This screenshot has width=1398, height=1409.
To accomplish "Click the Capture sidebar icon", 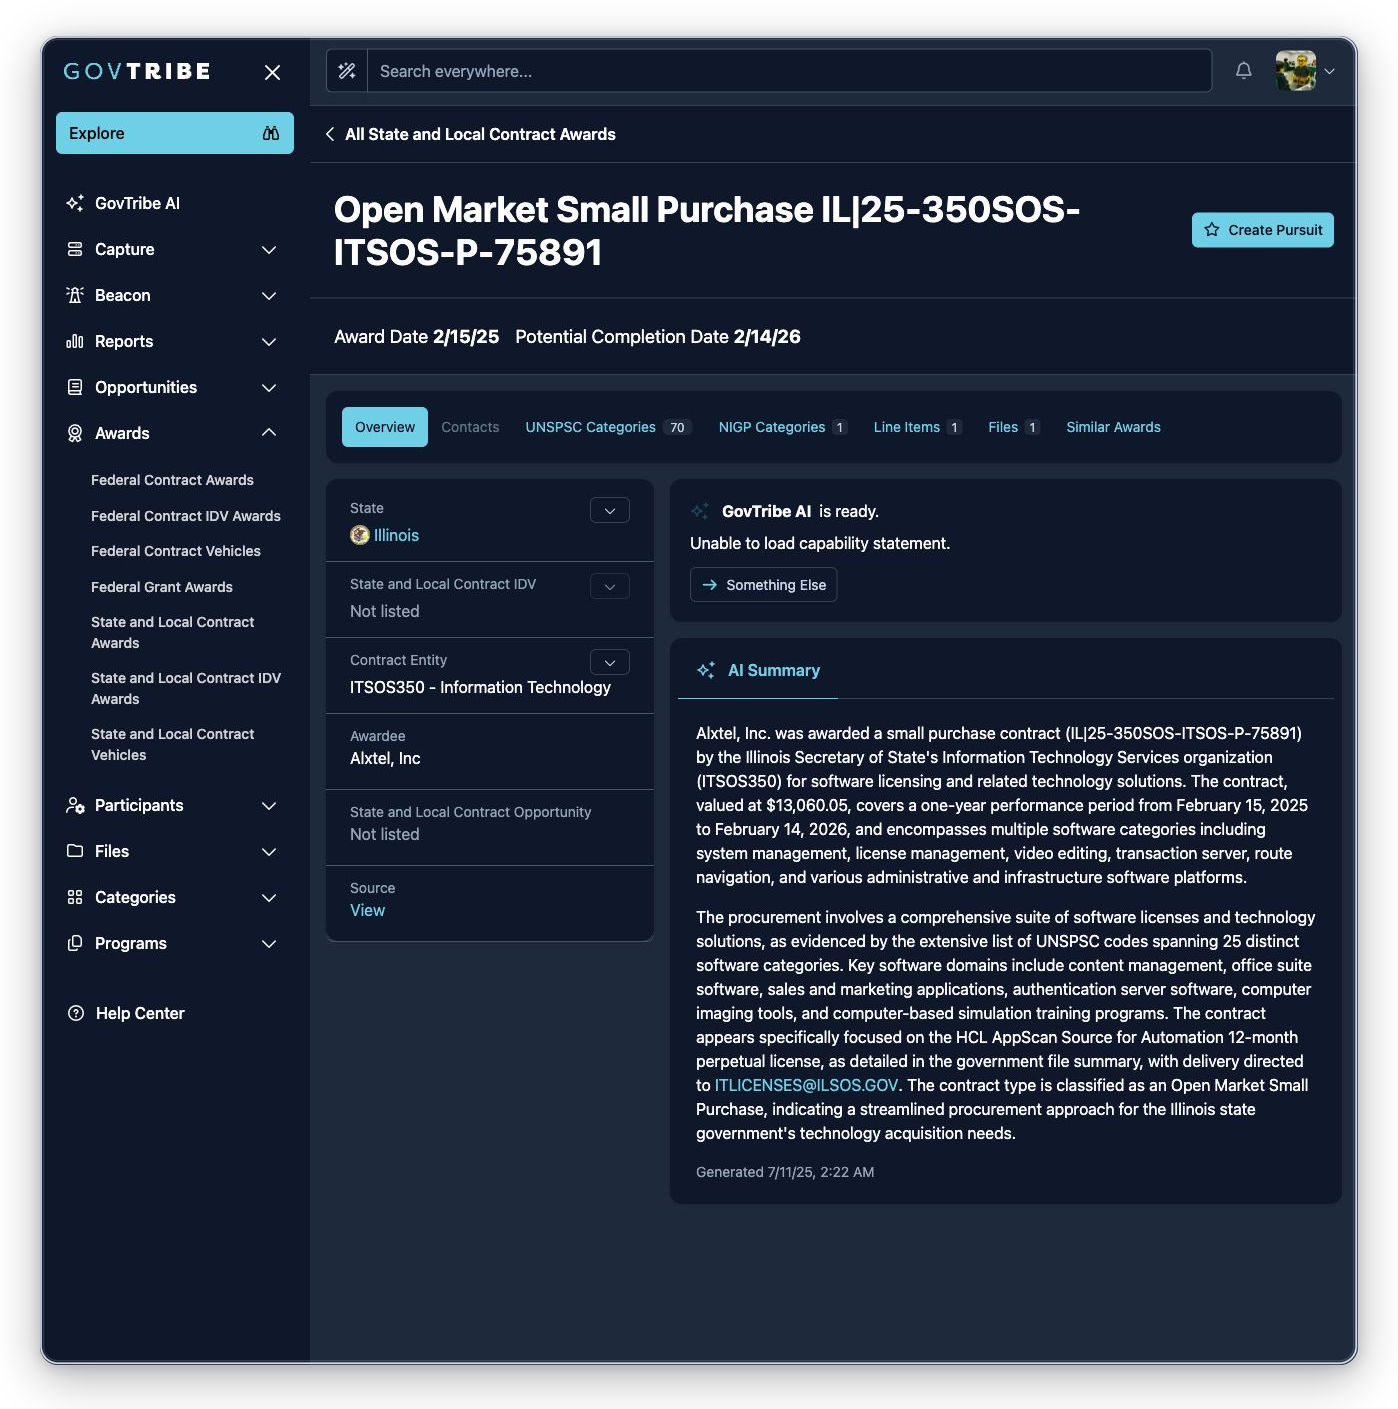I will tap(75, 249).
